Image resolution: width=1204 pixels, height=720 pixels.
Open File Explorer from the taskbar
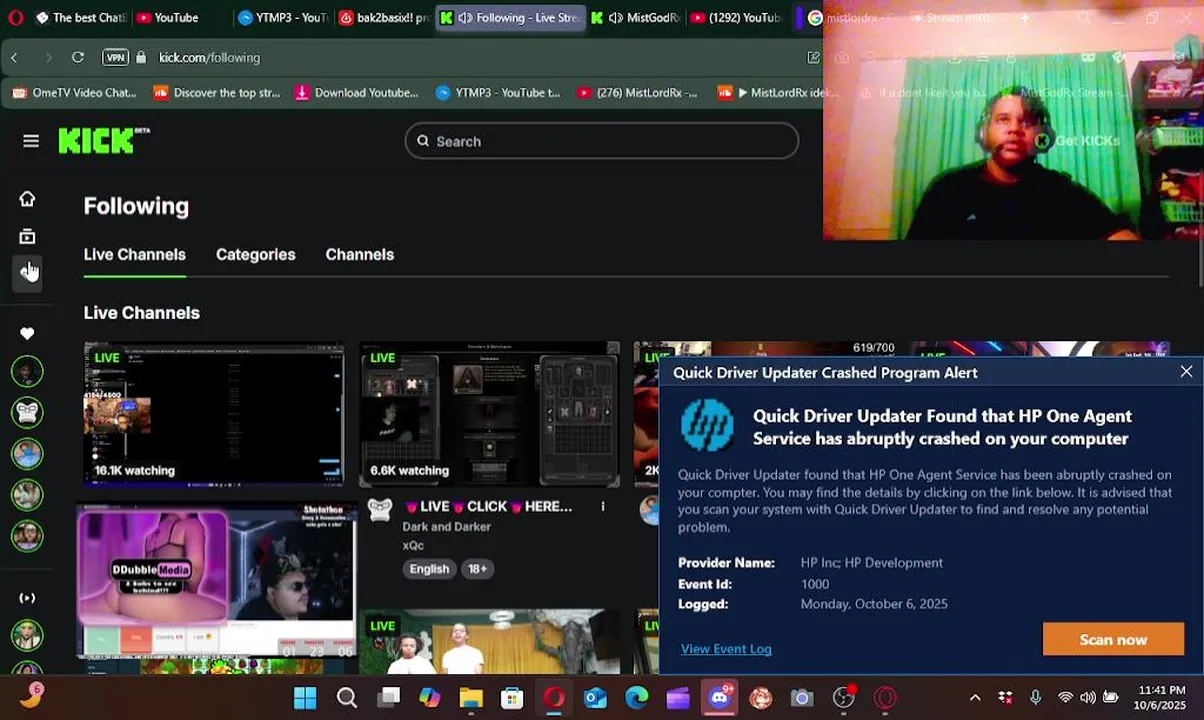click(471, 698)
